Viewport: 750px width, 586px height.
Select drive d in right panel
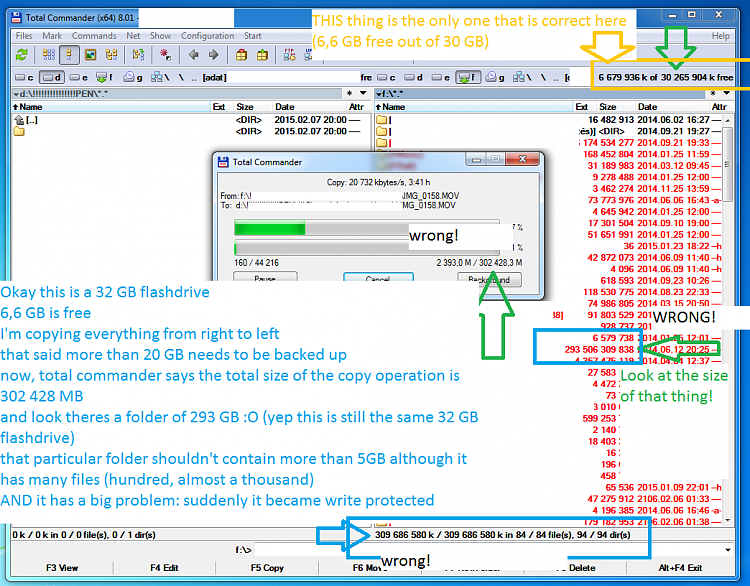click(x=414, y=77)
